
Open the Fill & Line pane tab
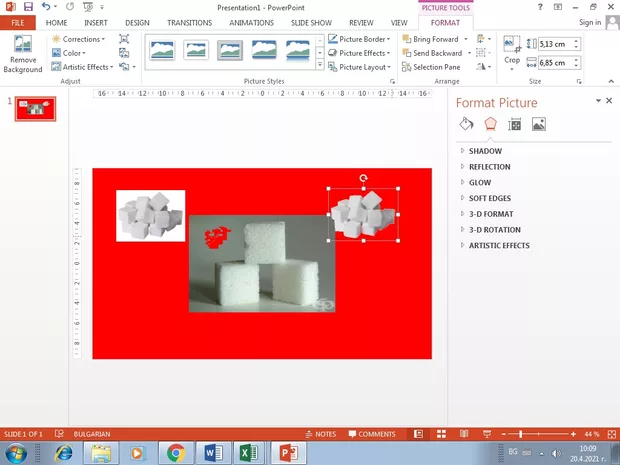pos(466,124)
